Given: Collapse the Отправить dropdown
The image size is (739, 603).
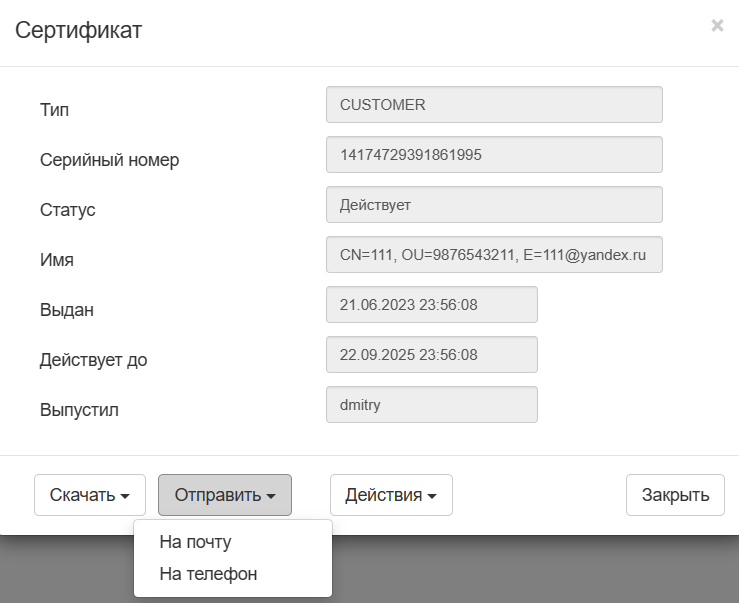Looking at the screenshot, I should (225, 495).
